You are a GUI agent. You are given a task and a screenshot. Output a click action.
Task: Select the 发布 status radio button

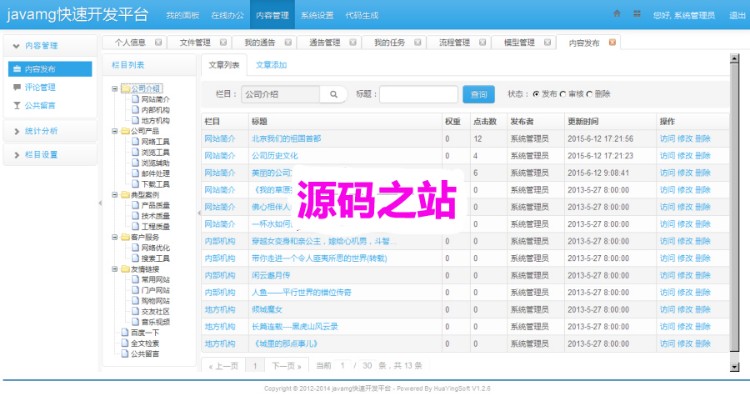tap(536, 94)
